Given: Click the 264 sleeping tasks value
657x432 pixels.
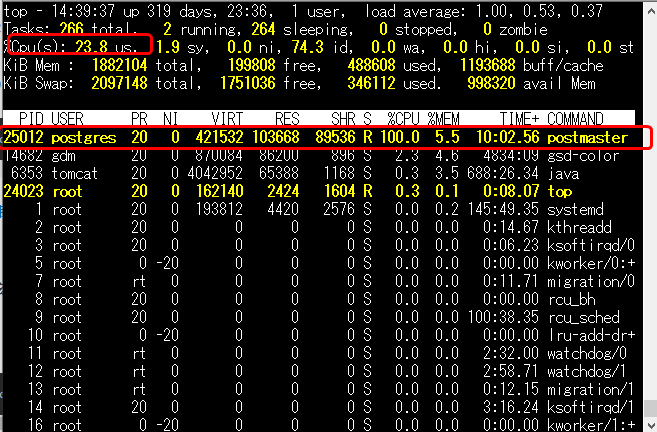Looking at the screenshot, I should coord(264,29).
